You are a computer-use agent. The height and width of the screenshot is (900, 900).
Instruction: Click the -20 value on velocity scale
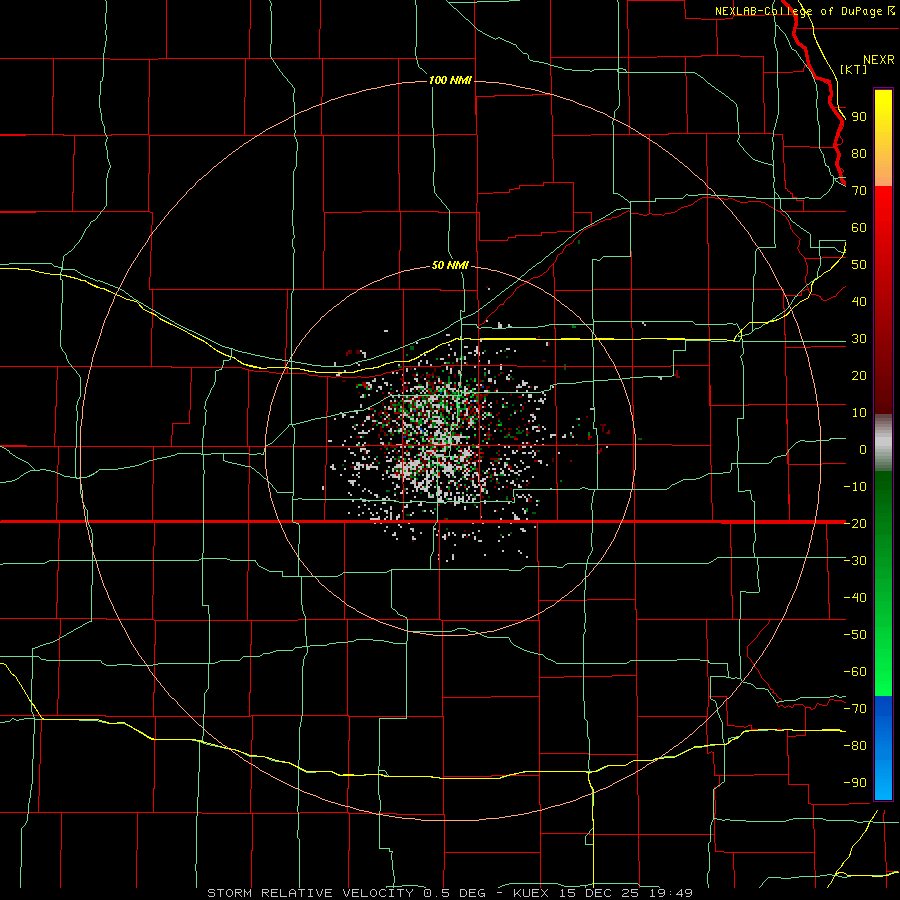[855, 523]
